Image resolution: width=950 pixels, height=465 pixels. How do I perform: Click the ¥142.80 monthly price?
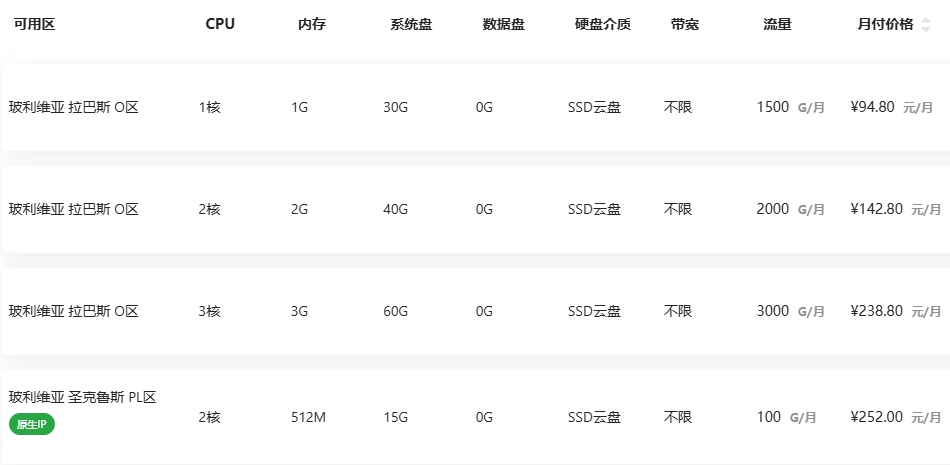coord(877,209)
